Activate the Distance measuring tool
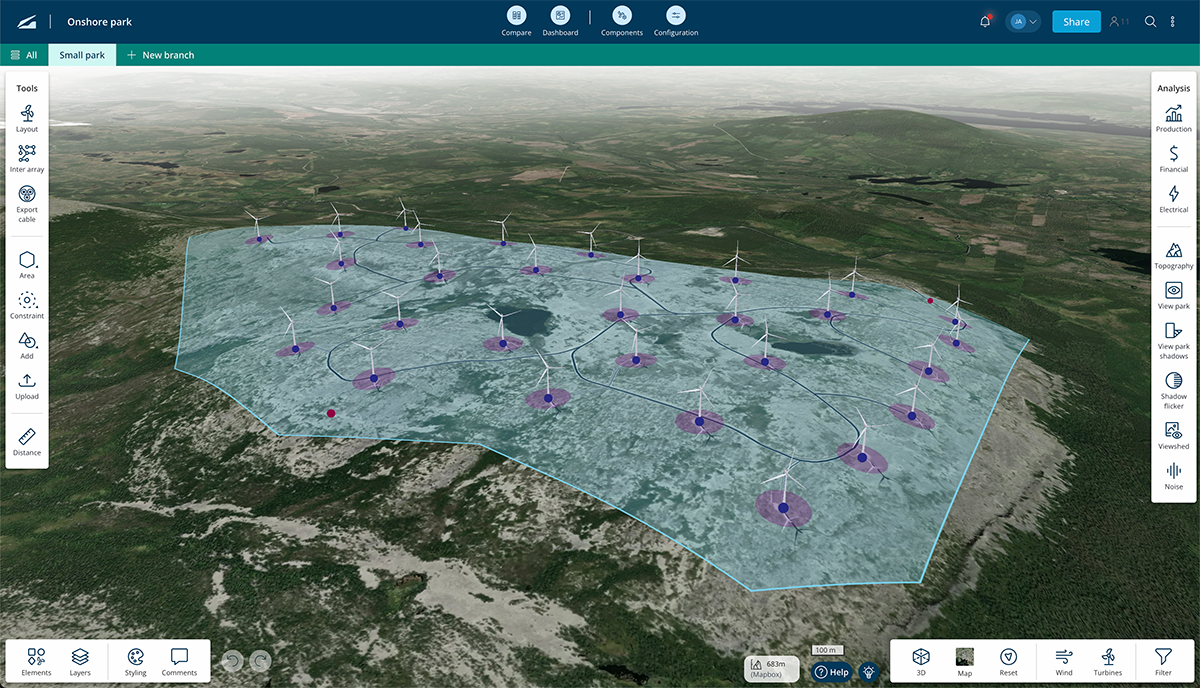The height and width of the screenshot is (688, 1200). (x=27, y=441)
